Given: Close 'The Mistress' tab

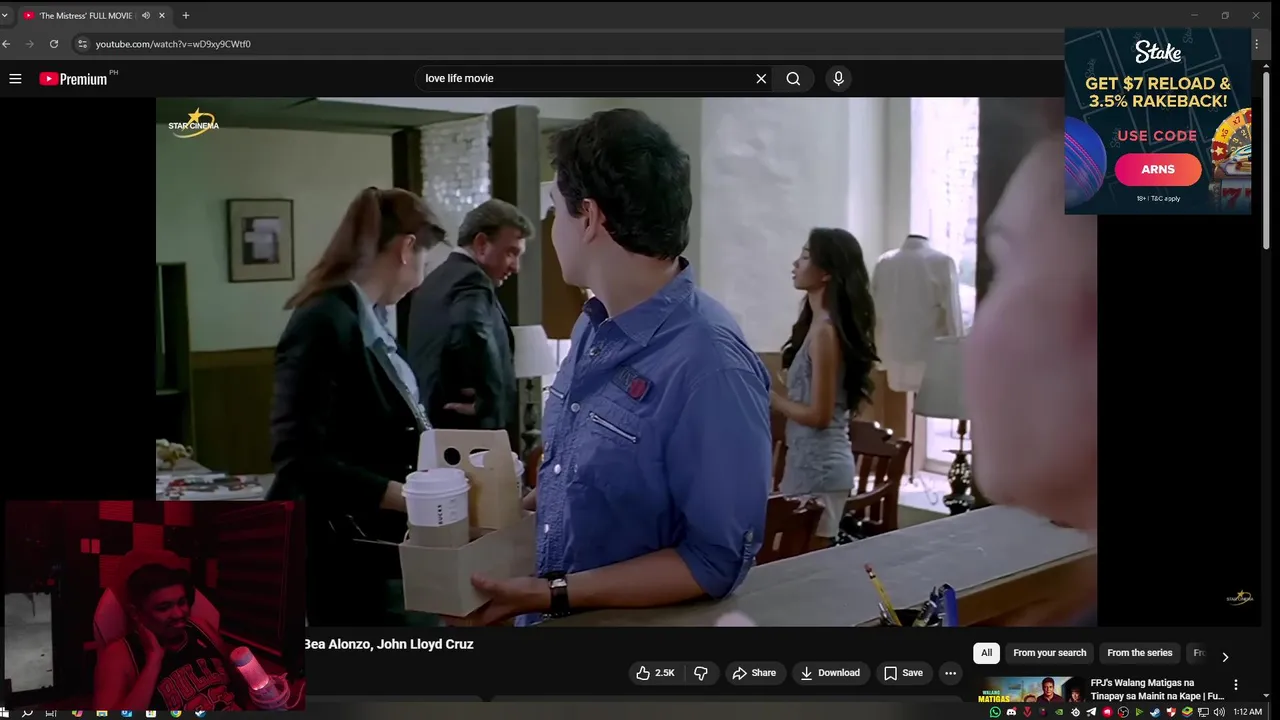Looking at the screenshot, I should click(x=162, y=15).
